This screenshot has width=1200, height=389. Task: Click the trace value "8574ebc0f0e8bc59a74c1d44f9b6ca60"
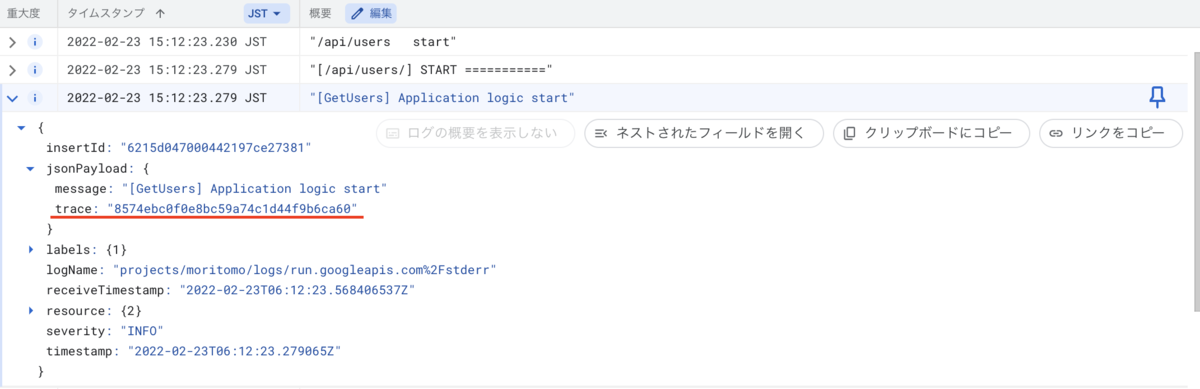pyautogui.click(x=232, y=209)
